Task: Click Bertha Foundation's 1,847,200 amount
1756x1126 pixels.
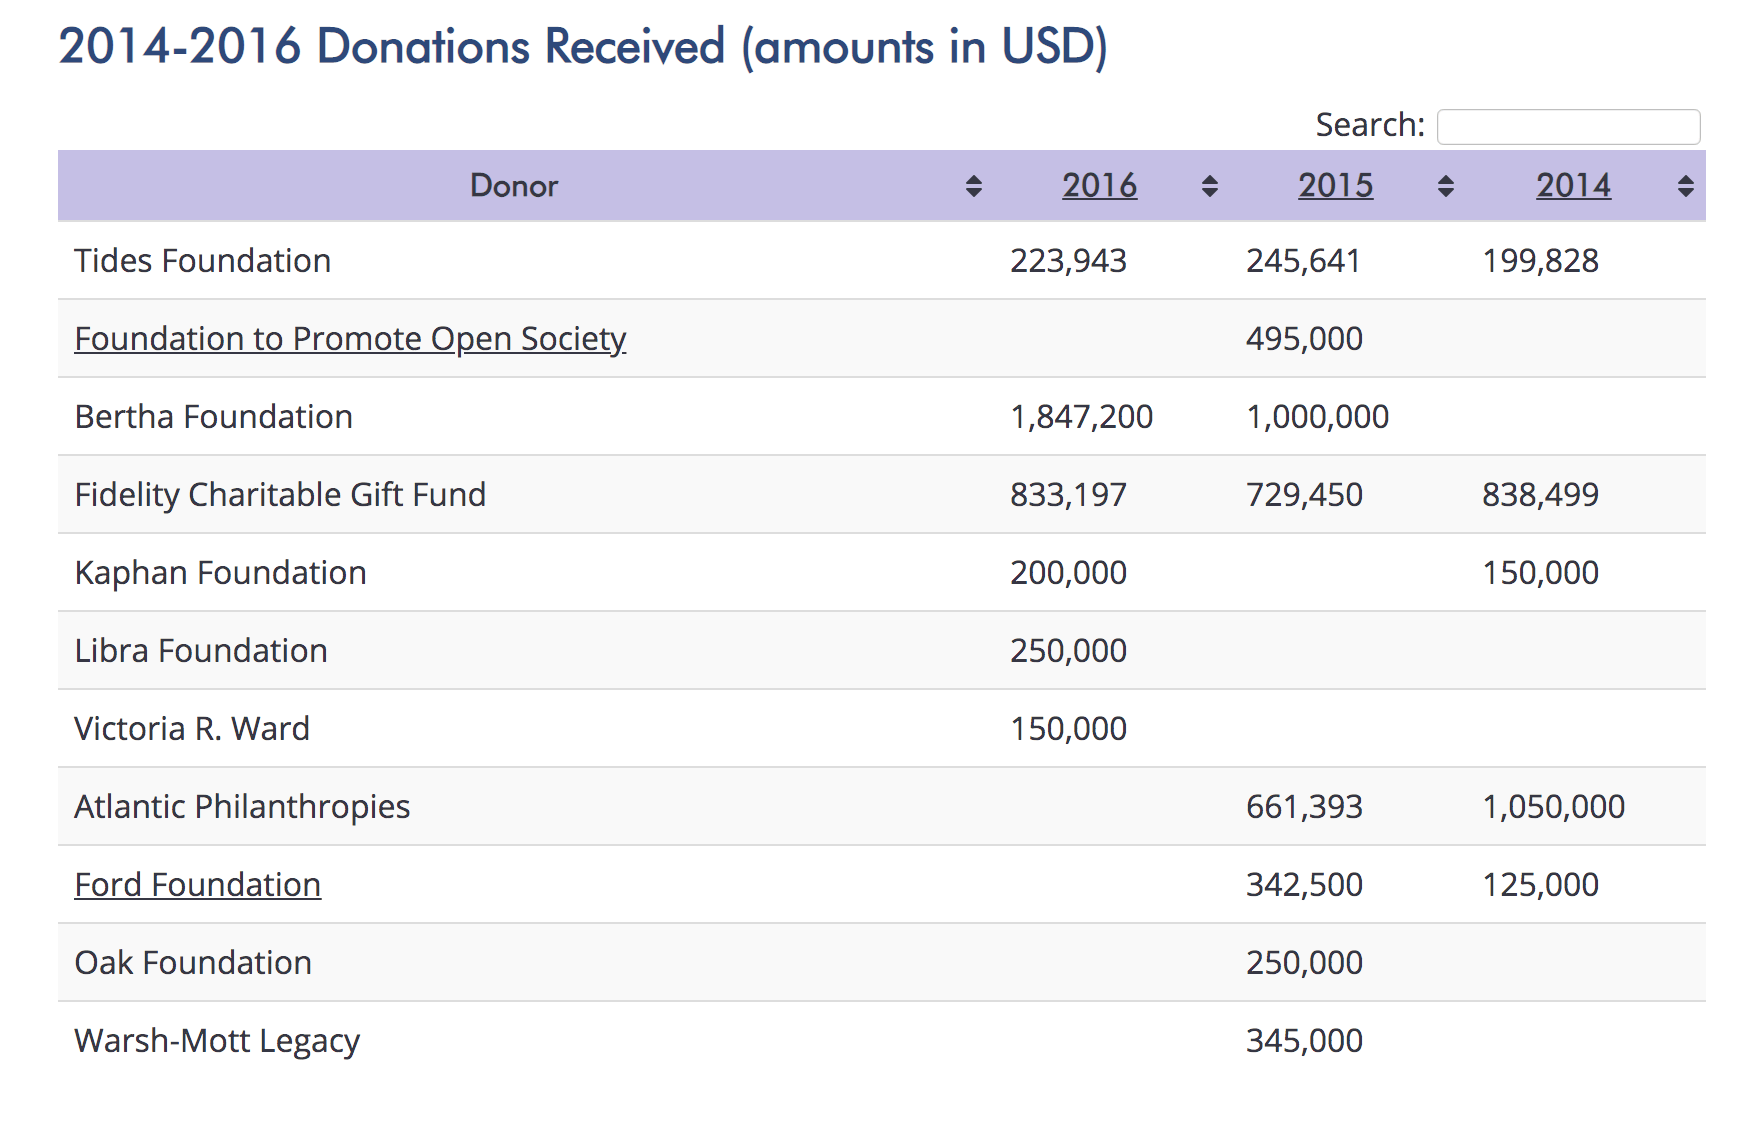Action: point(1081,417)
